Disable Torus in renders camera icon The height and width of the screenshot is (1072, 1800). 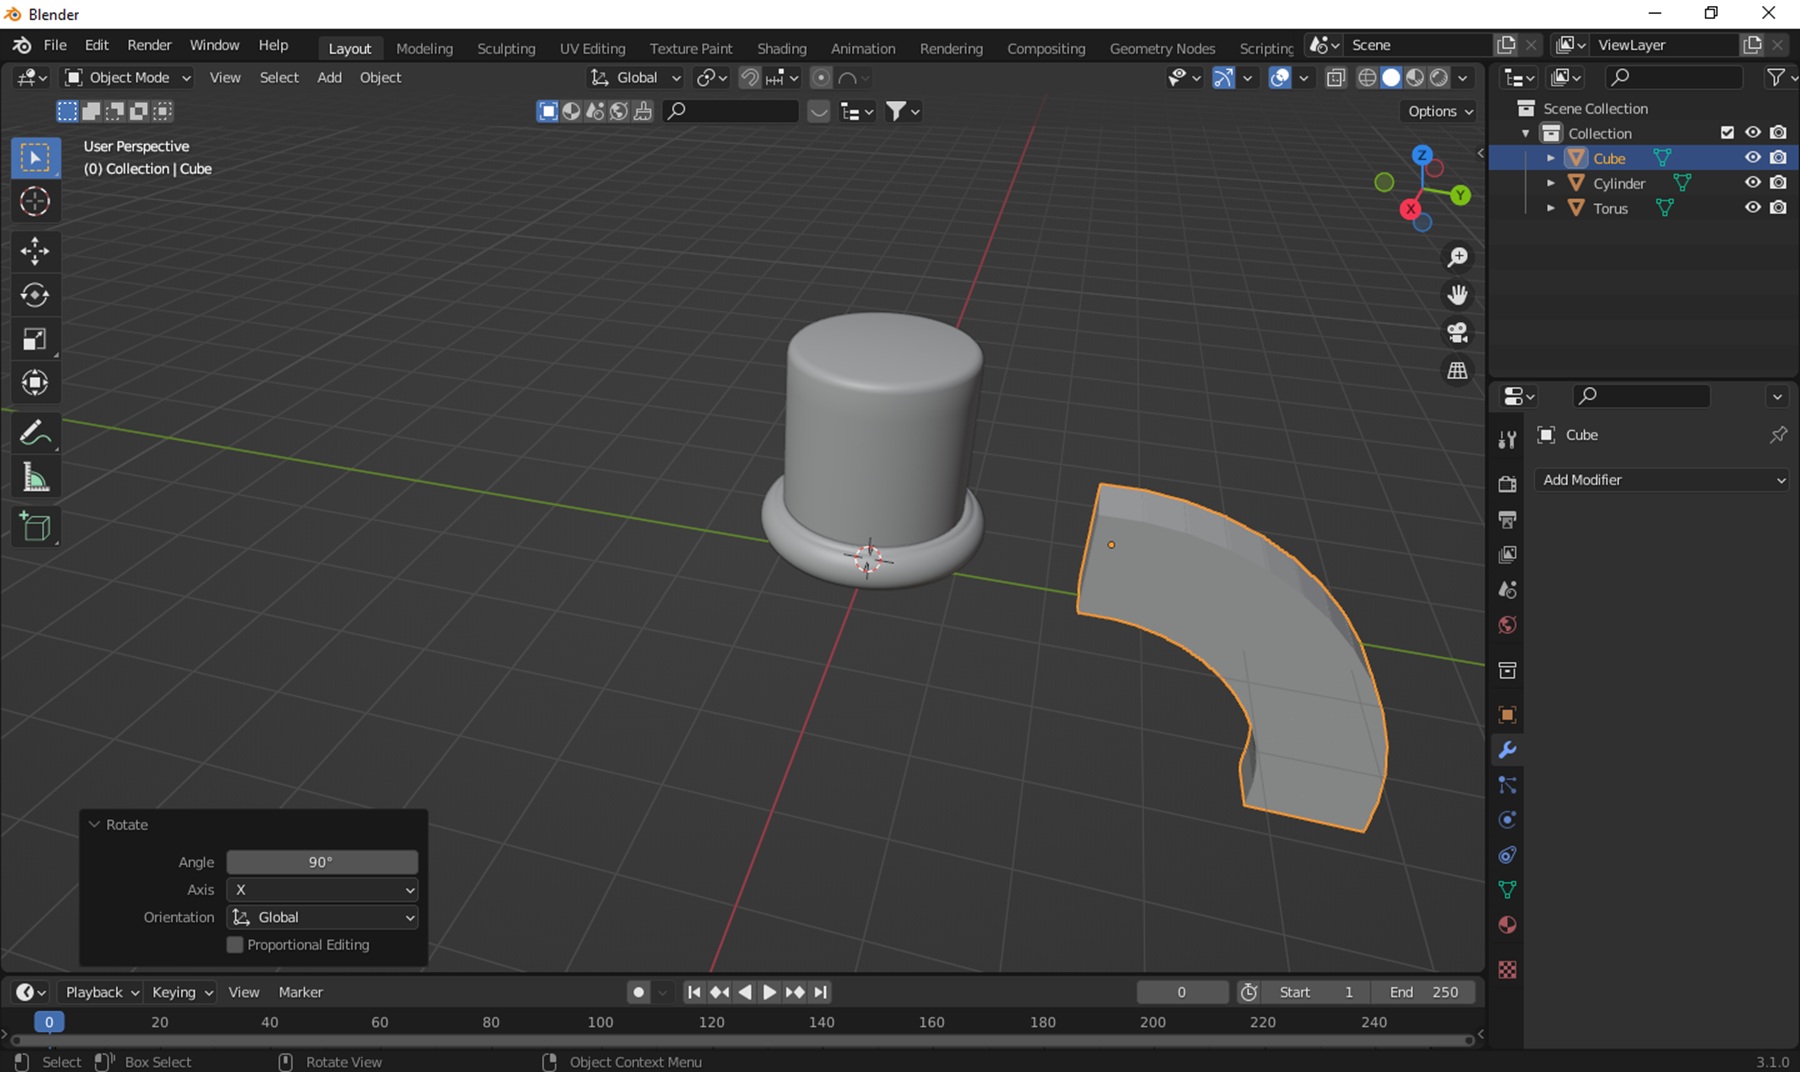tap(1778, 208)
